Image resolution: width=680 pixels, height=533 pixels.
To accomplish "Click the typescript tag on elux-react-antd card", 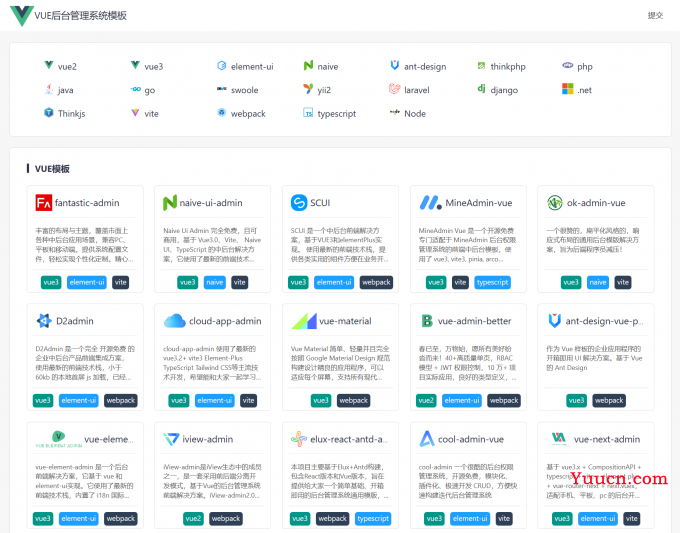I will 373,519.
